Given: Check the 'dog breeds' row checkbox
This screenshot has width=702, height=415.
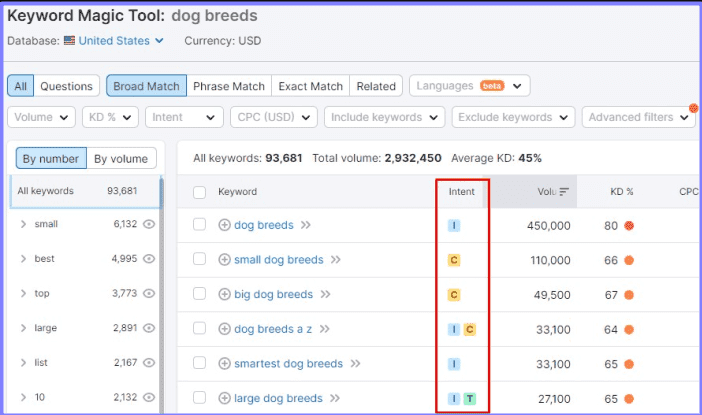Looking at the screenshot, I should pos(199,224).
